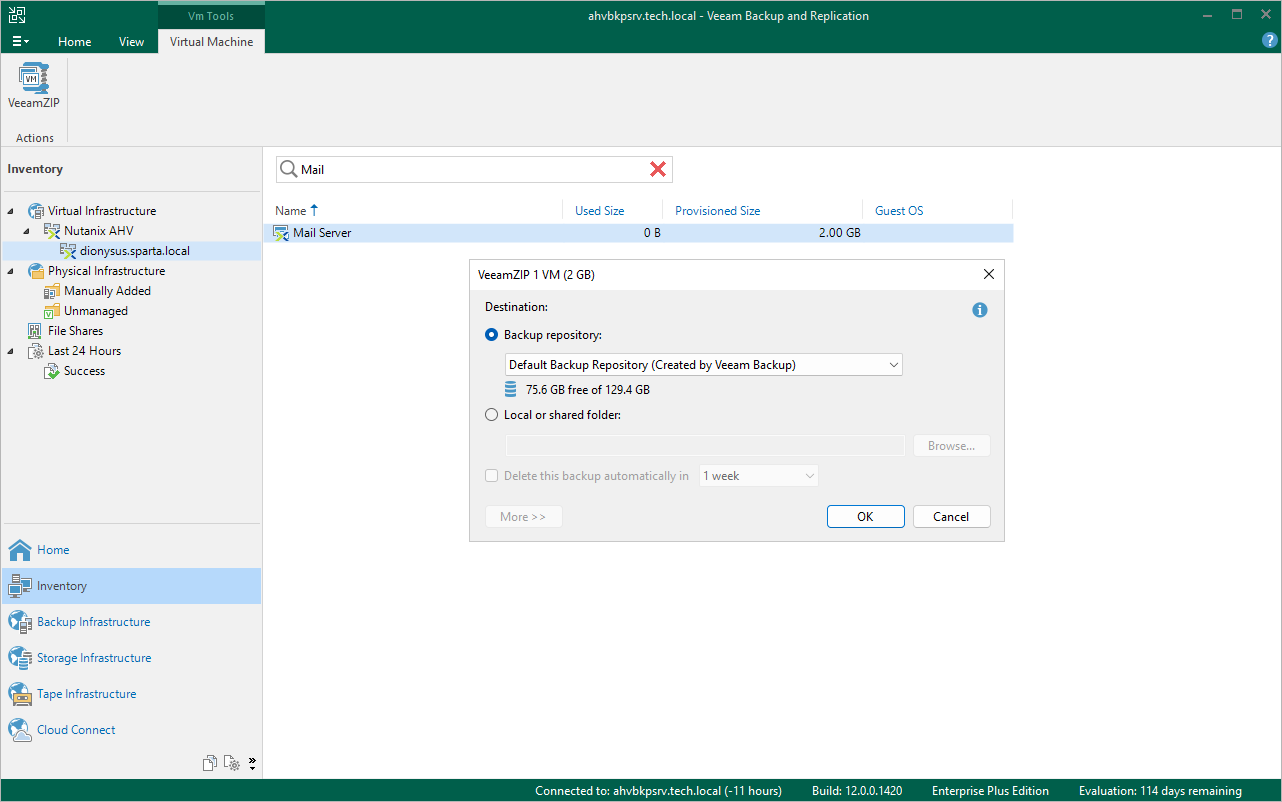Click the Last 24 Hours icon
This screenshot has width=1282, height=802.
coord(36,351)
